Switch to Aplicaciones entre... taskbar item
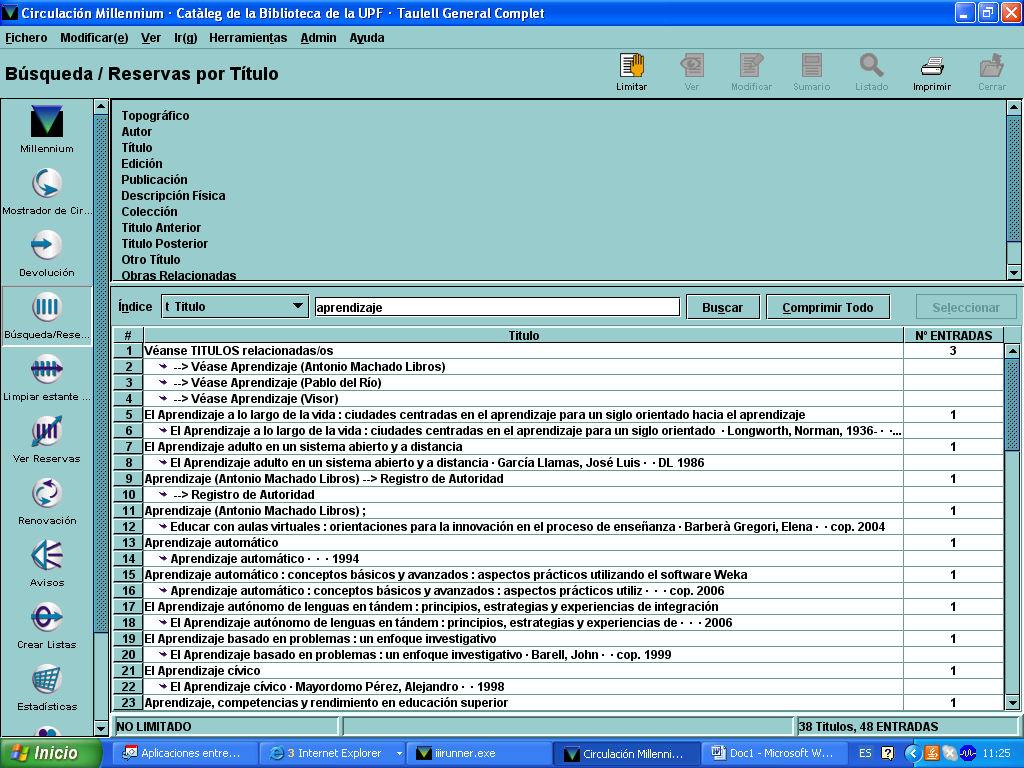Viewport: 1024px width, 768px height. coord(183,753)
